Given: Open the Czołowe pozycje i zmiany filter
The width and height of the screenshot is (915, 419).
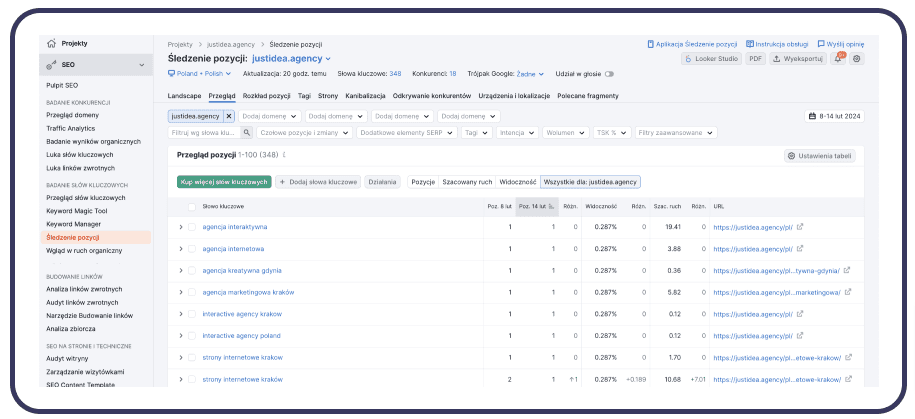Looking at the screenshot, I should pos(305,132).
